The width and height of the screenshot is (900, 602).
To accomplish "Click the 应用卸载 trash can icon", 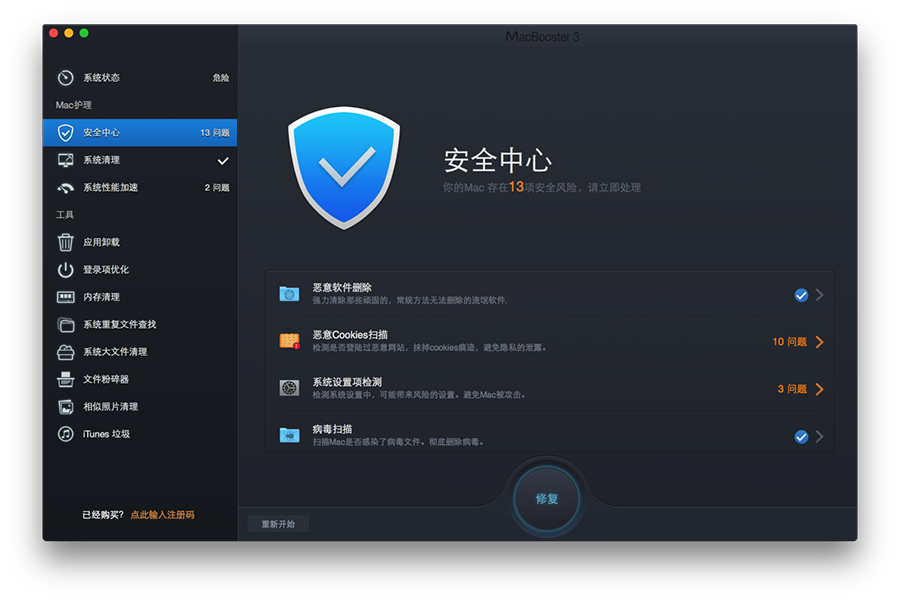I will click(x=65, y=242).
